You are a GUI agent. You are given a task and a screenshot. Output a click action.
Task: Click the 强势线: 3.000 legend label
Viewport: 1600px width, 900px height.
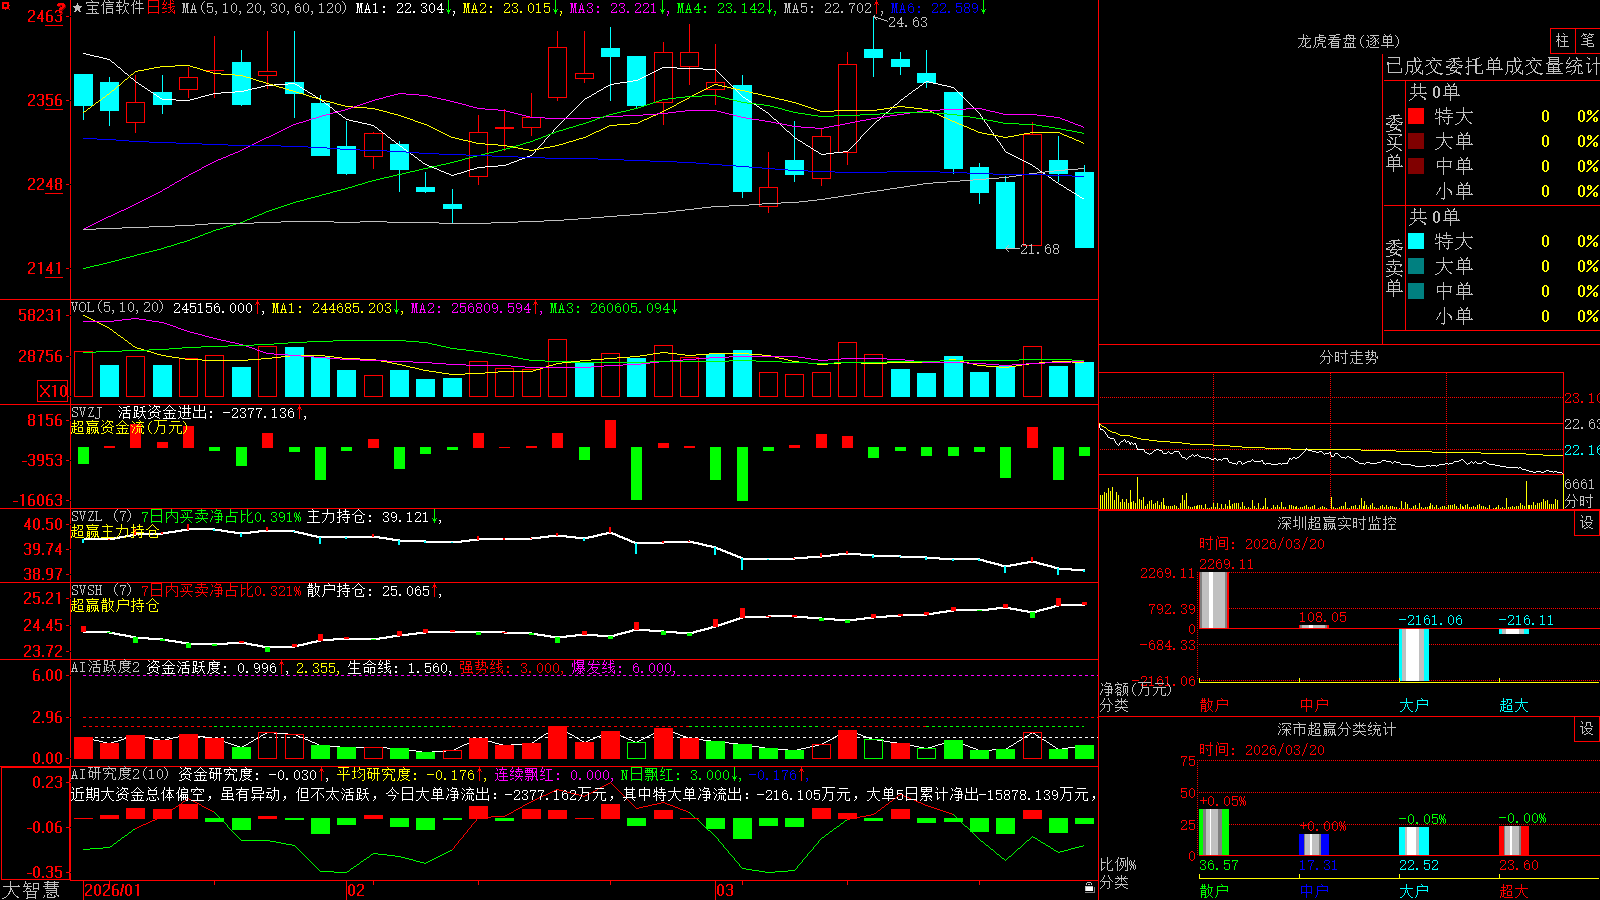coord(511,667)
